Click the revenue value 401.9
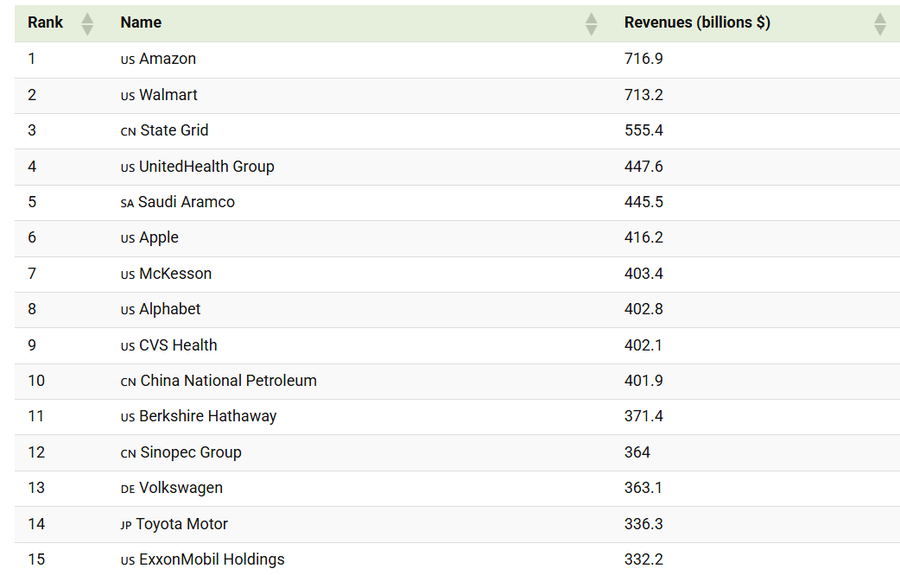This screenshot has width=900, height=575. coord(643,380)
